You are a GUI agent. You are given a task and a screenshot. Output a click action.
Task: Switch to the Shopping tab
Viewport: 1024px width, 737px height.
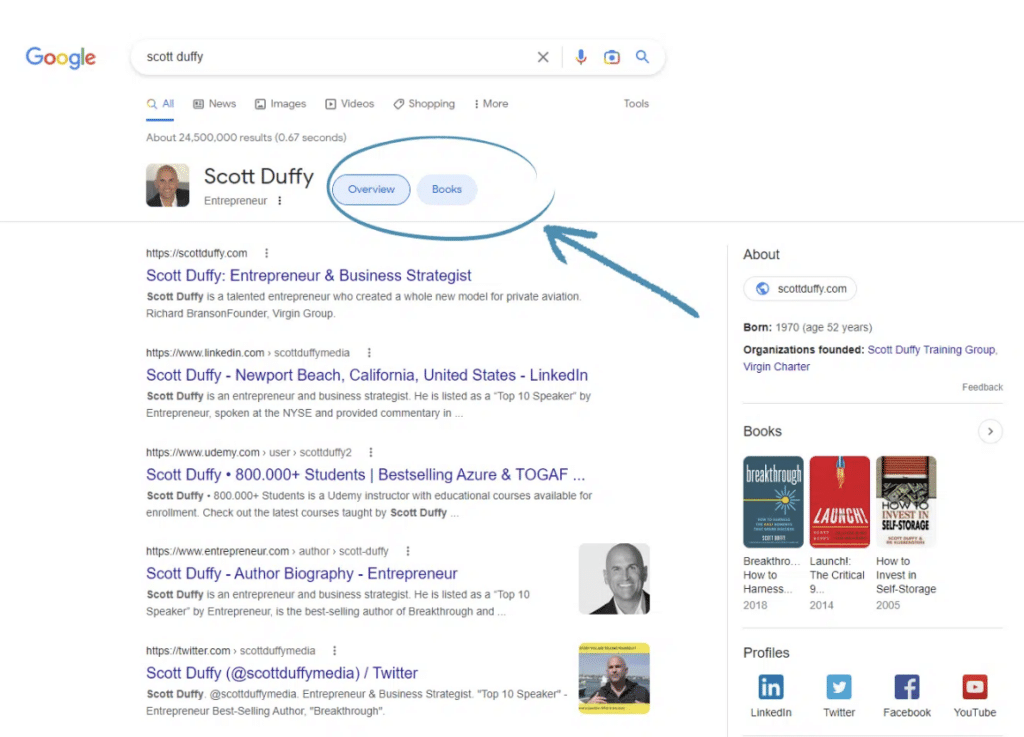424,104
